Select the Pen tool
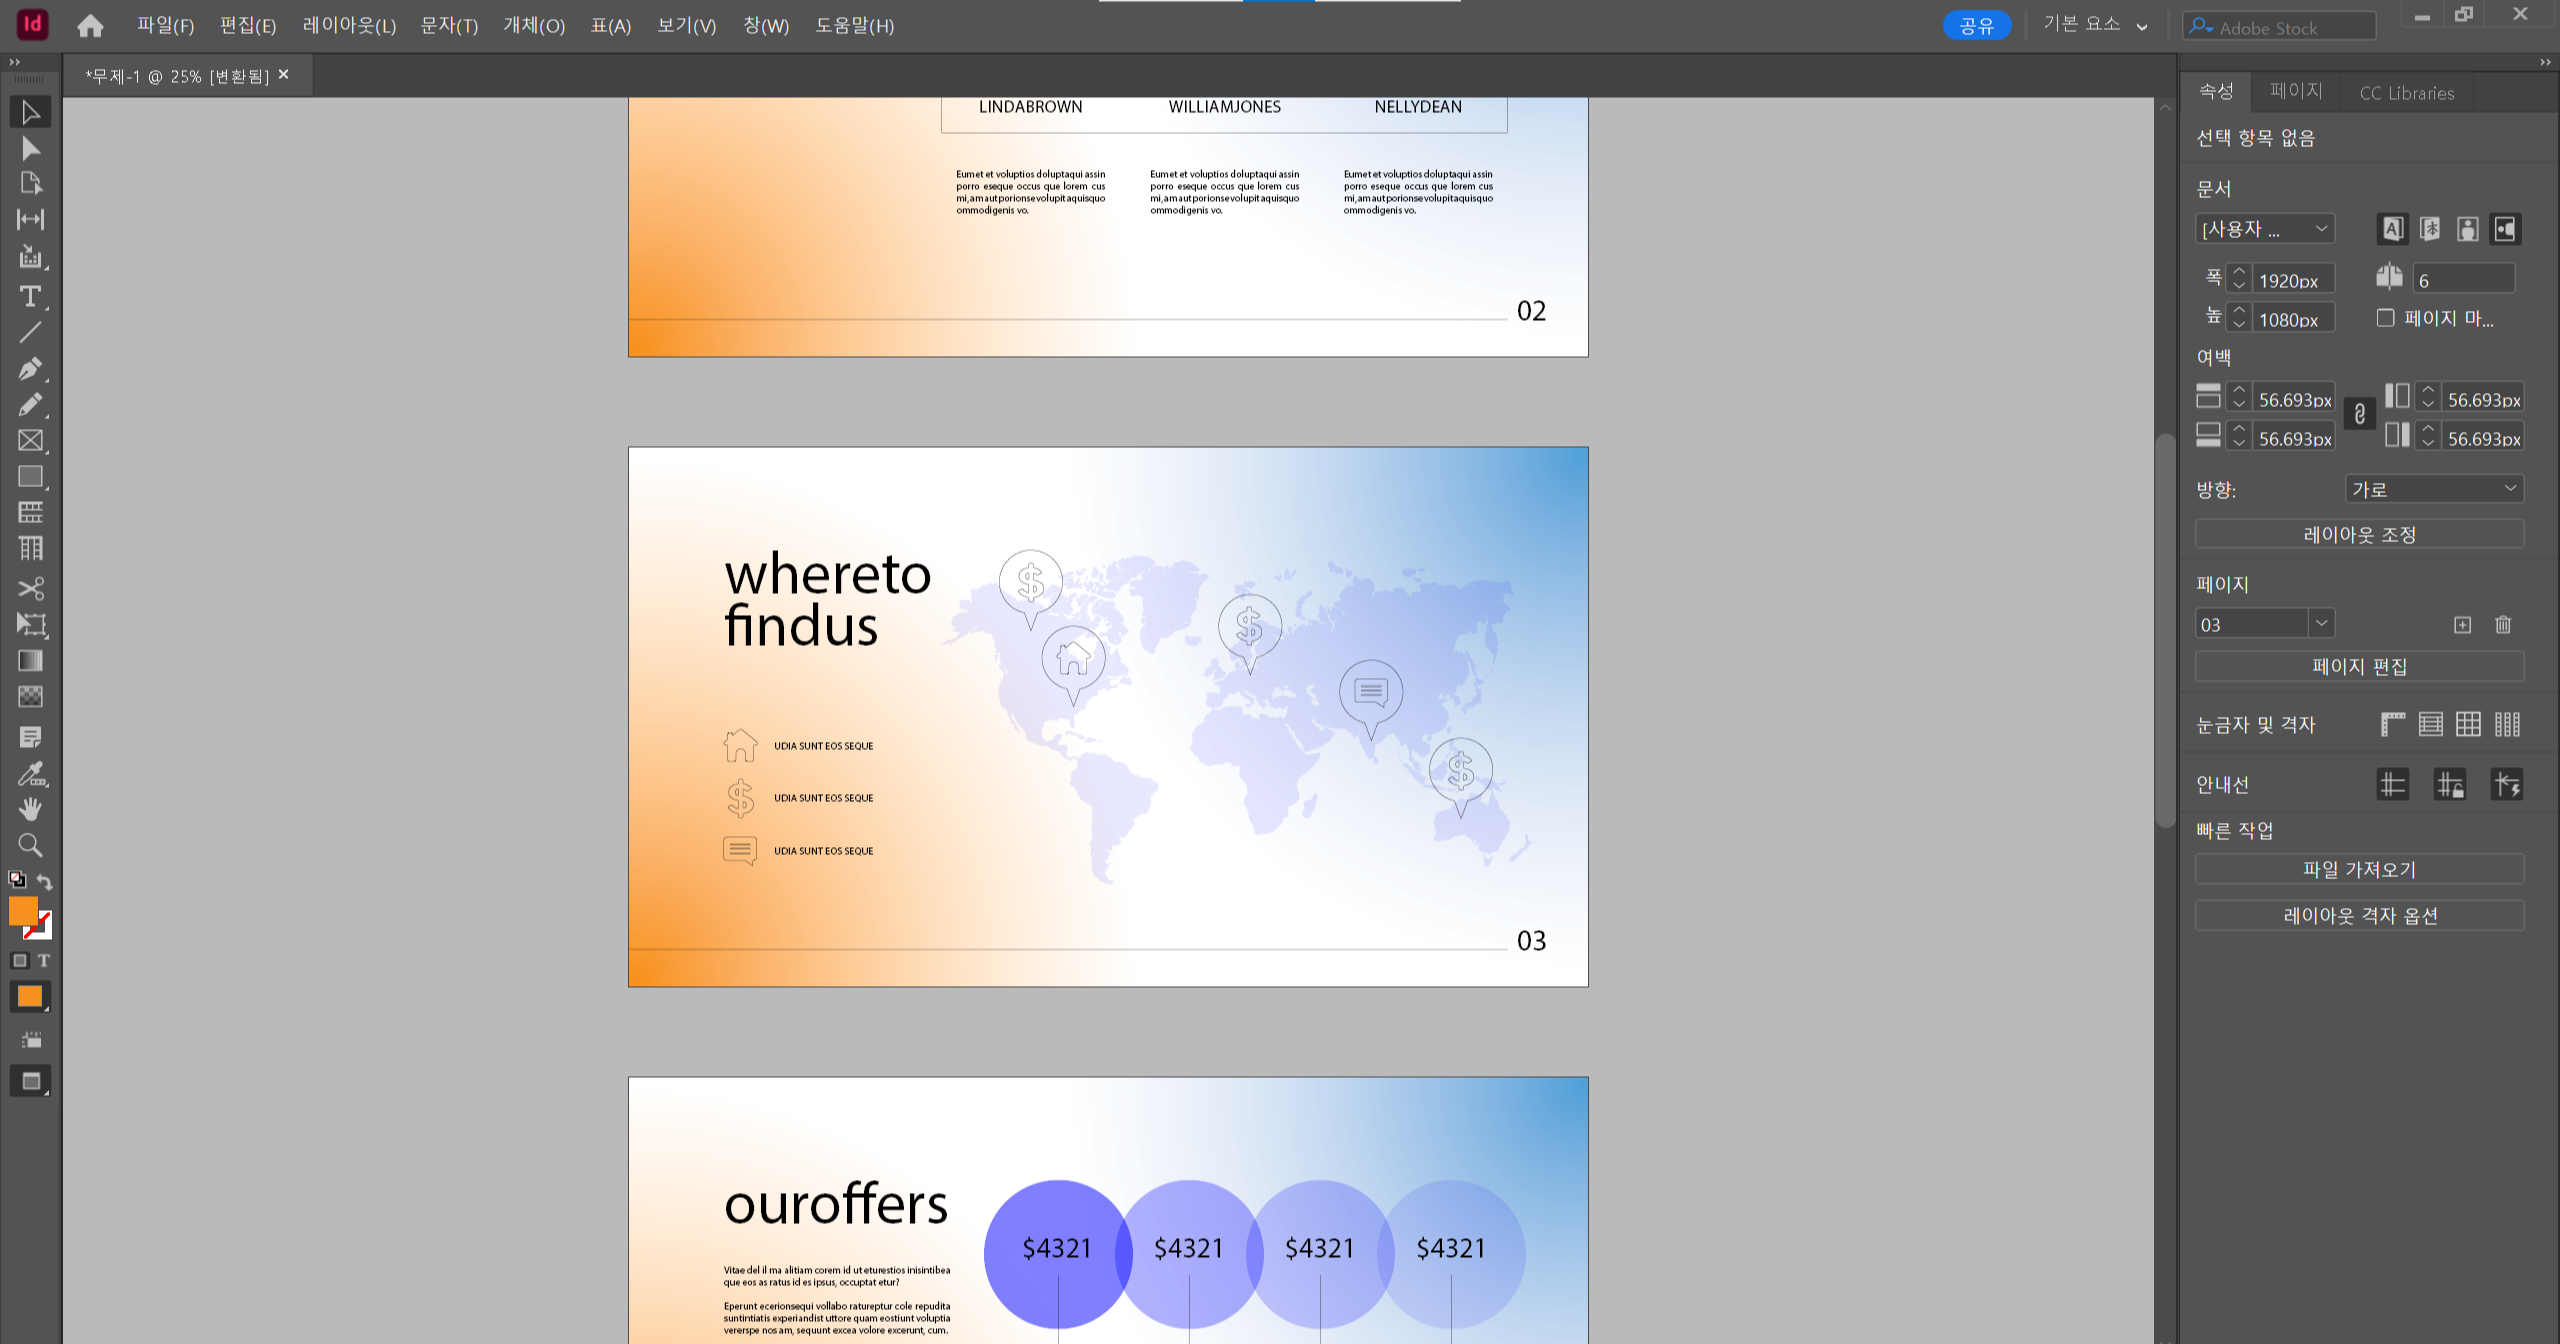Viewport: 2560px width, 1344px height. tap(30, 368)
